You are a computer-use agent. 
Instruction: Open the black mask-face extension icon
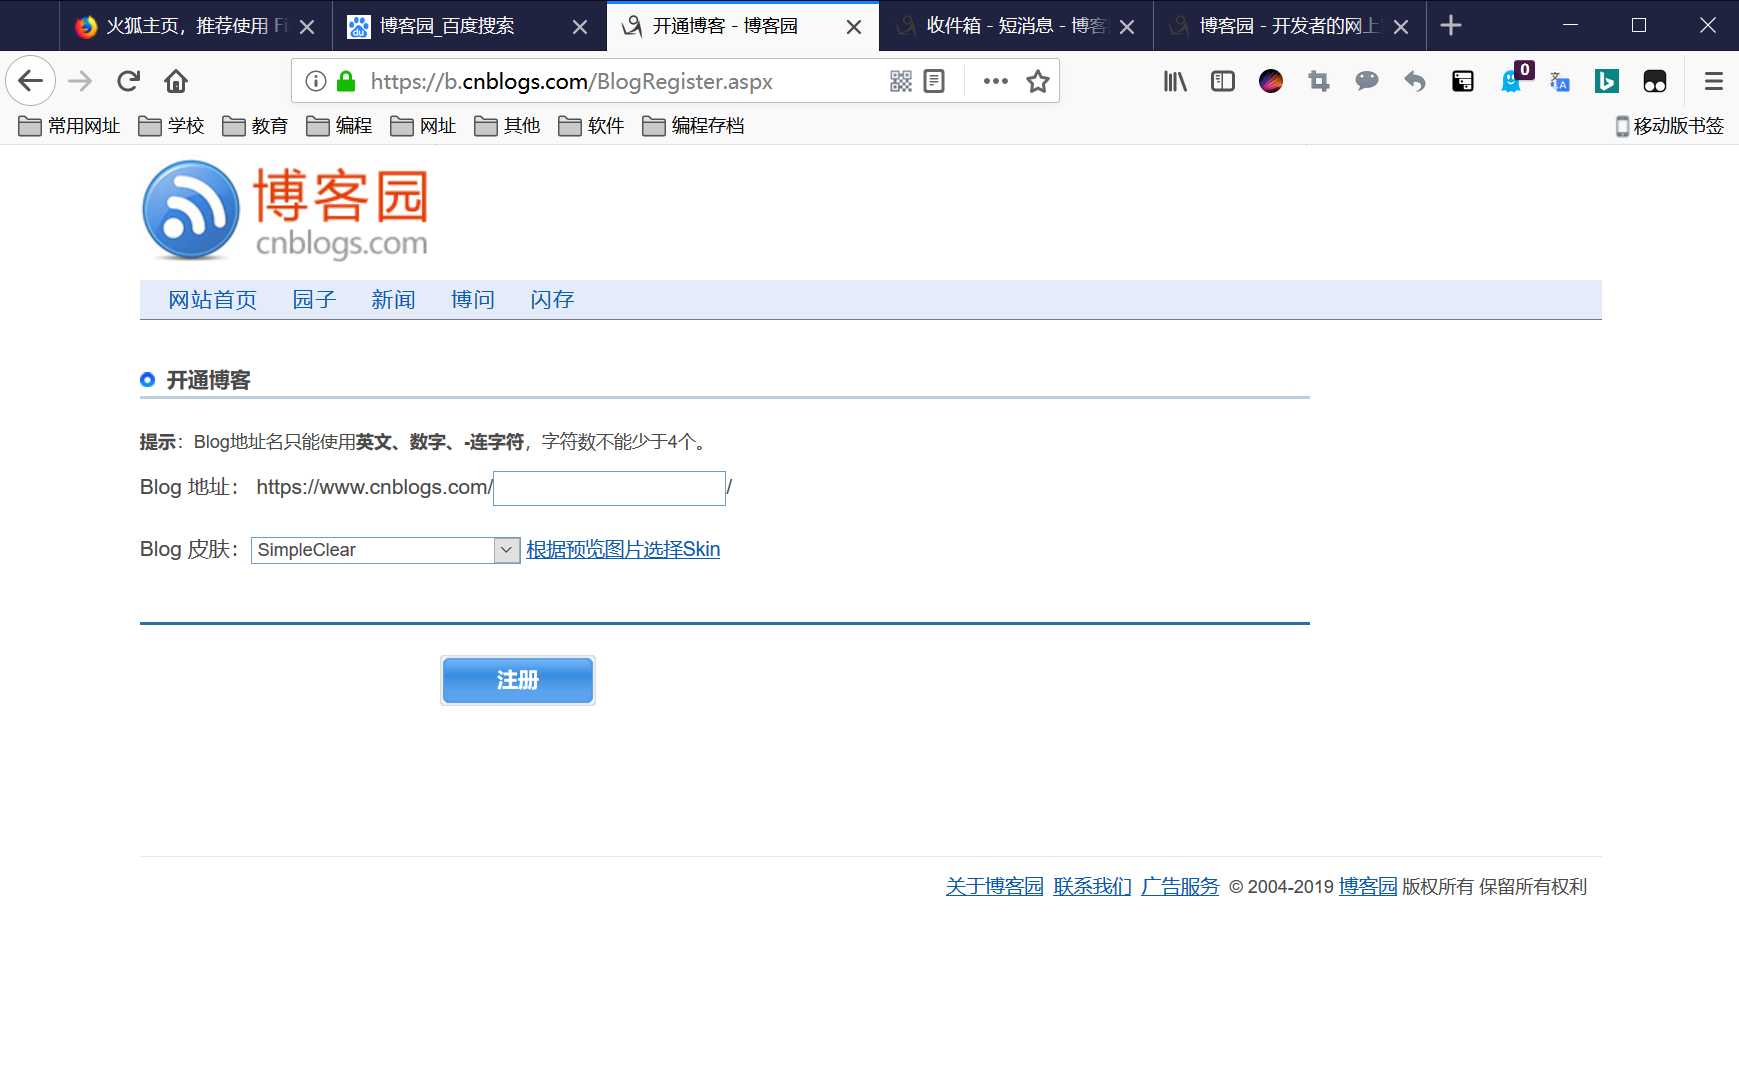click(x=1655, y=81)
